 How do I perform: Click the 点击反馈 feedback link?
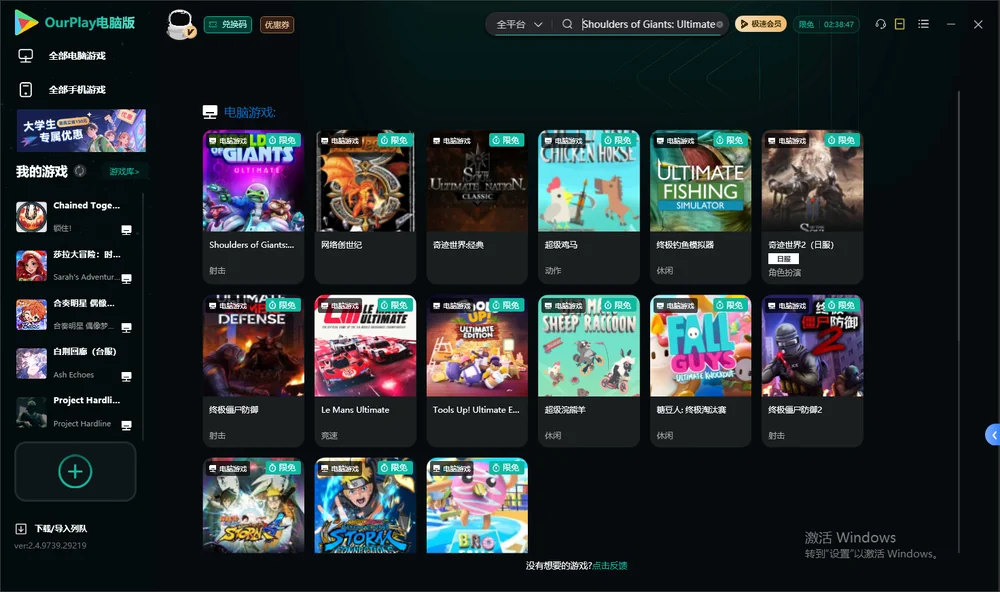tap(610, 566)
